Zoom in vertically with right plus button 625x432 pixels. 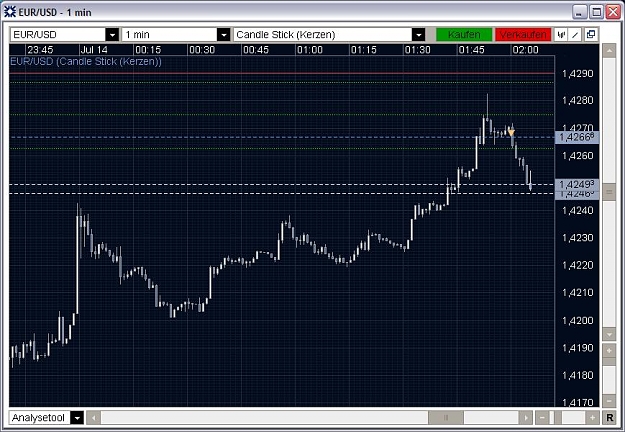pos(609,351)
